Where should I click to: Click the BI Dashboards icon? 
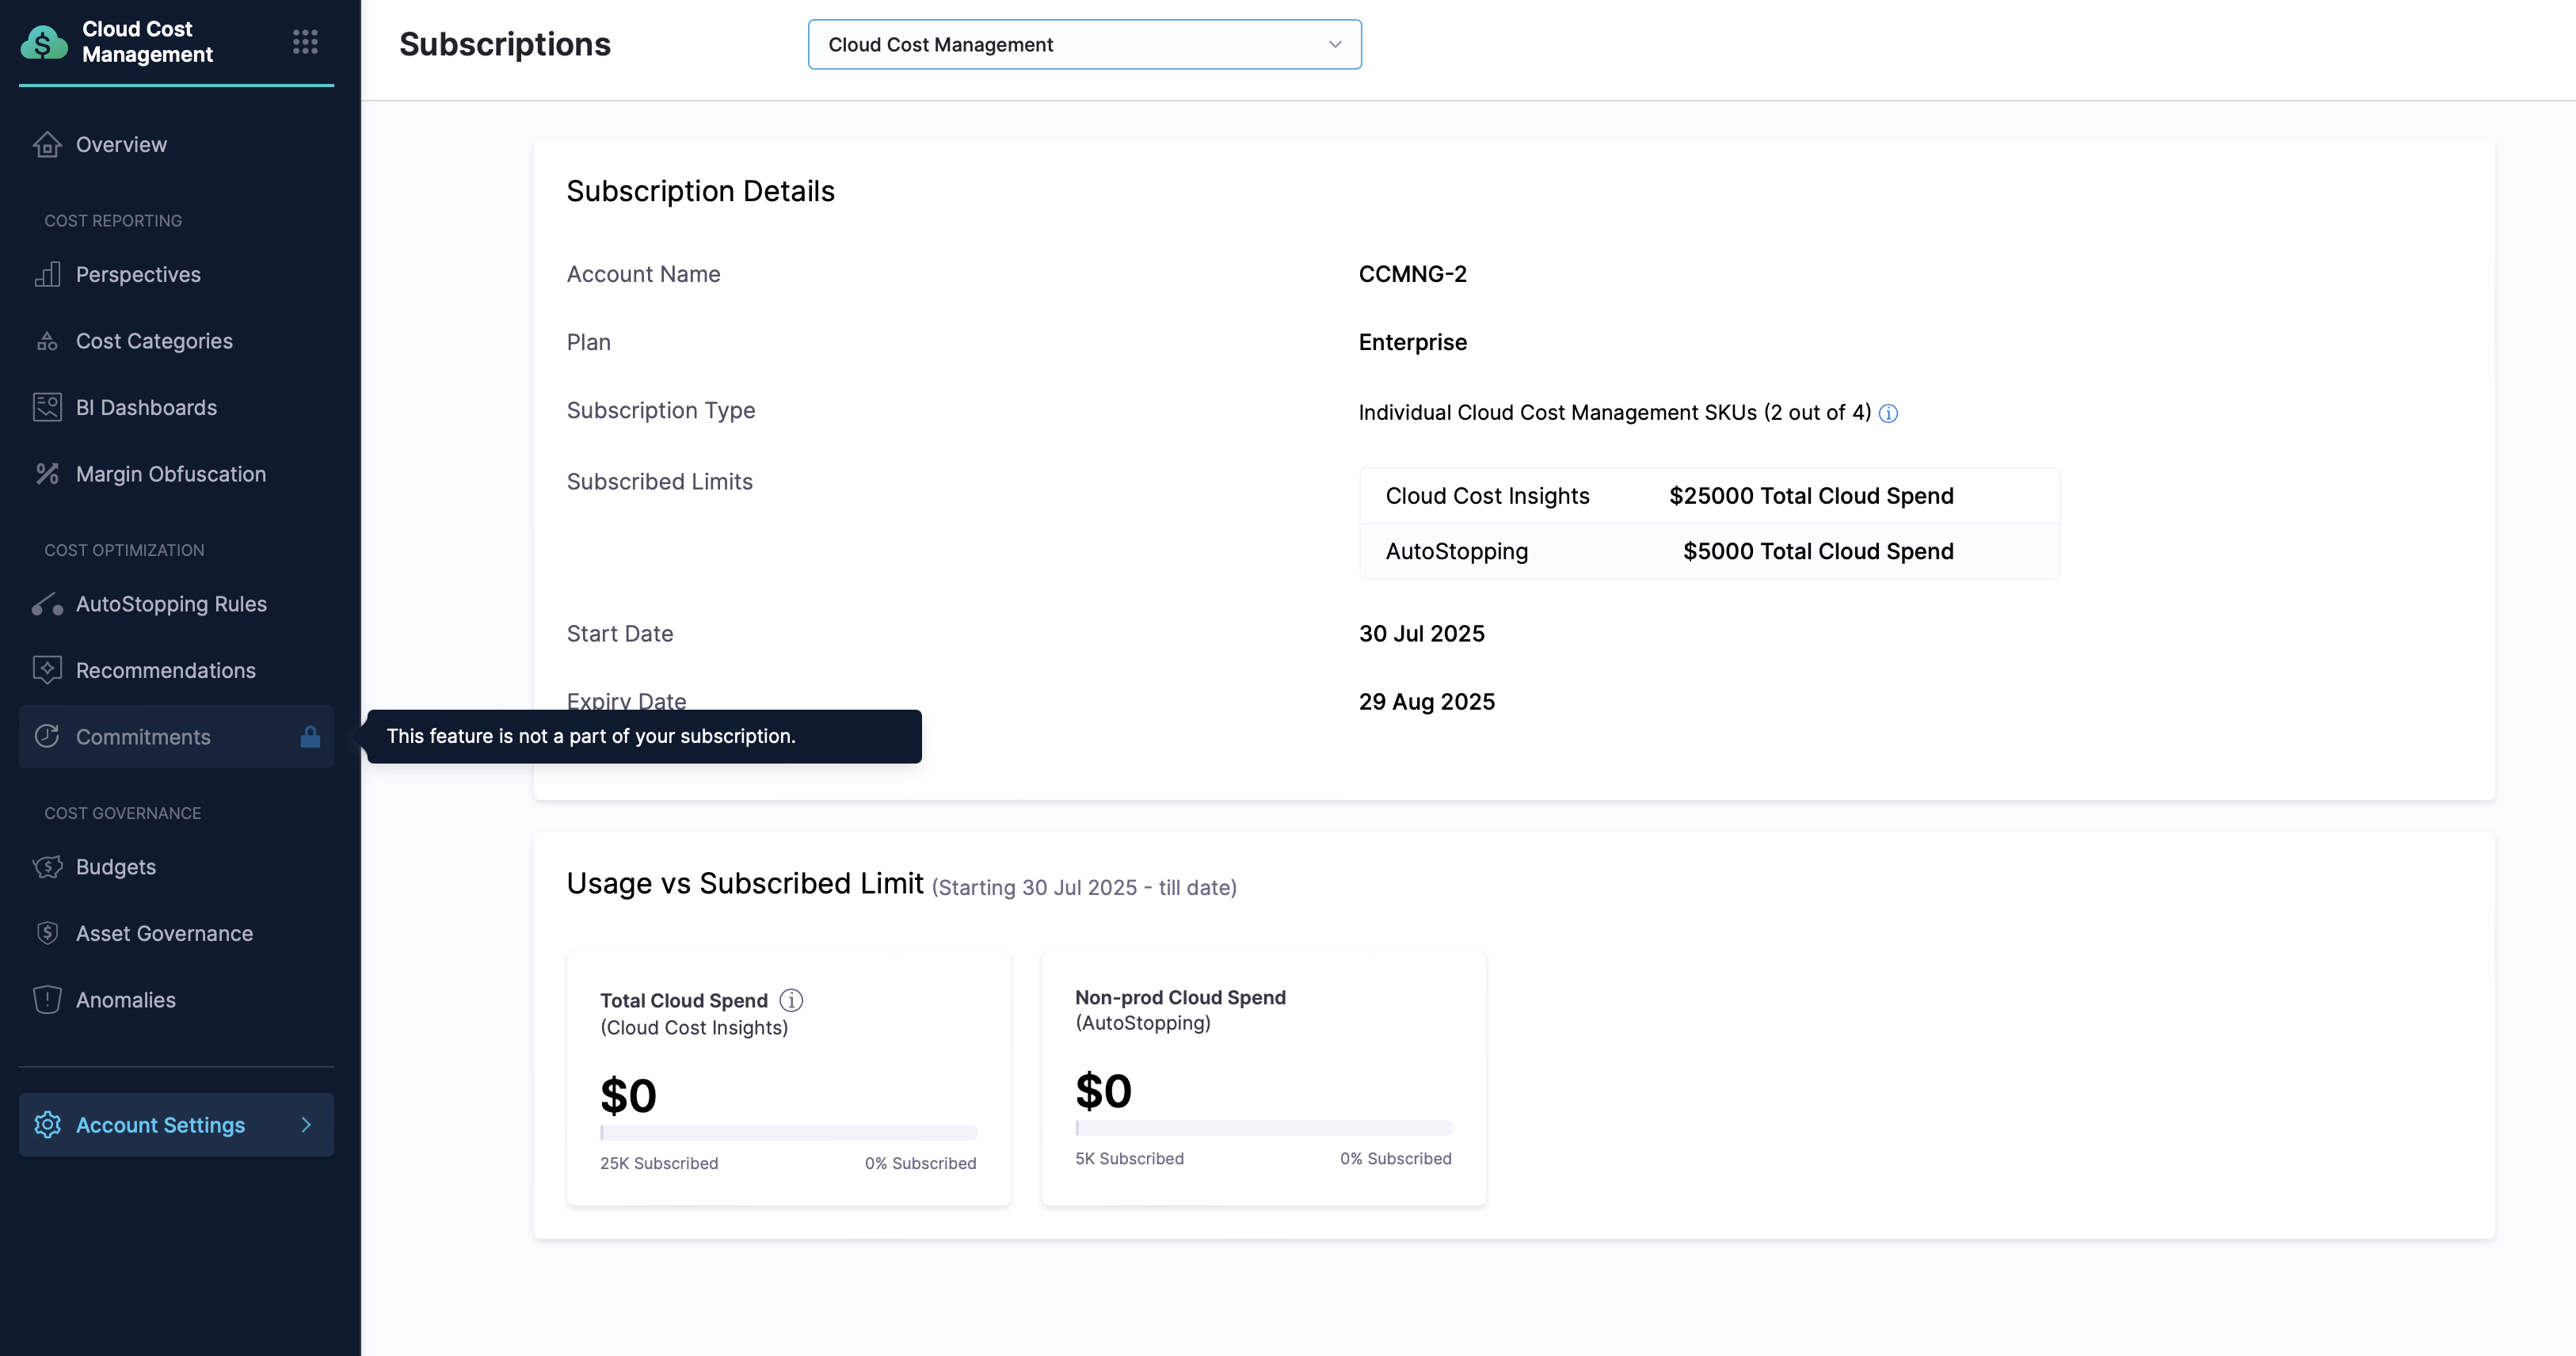[47, 408]
